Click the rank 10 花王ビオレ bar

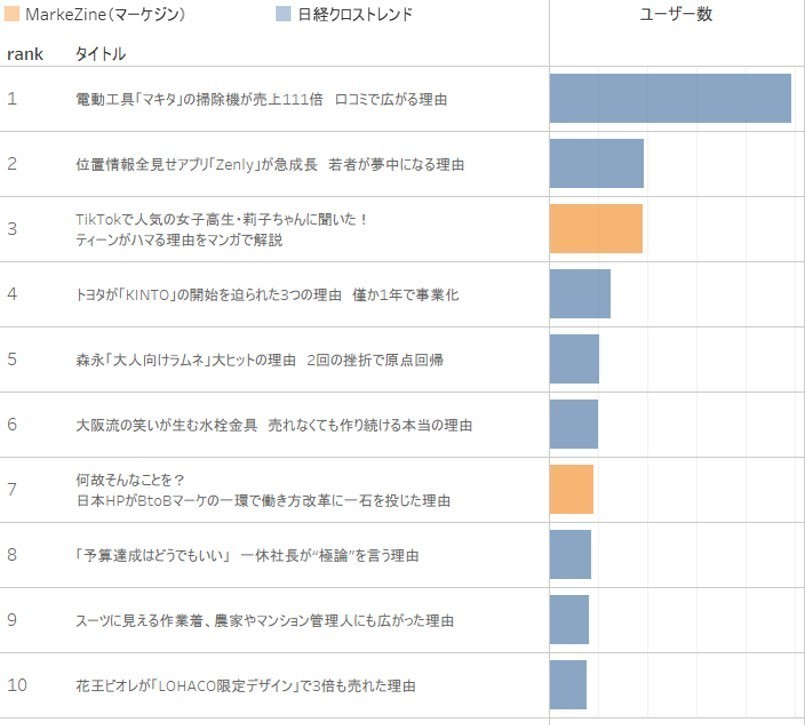point(568,685)
